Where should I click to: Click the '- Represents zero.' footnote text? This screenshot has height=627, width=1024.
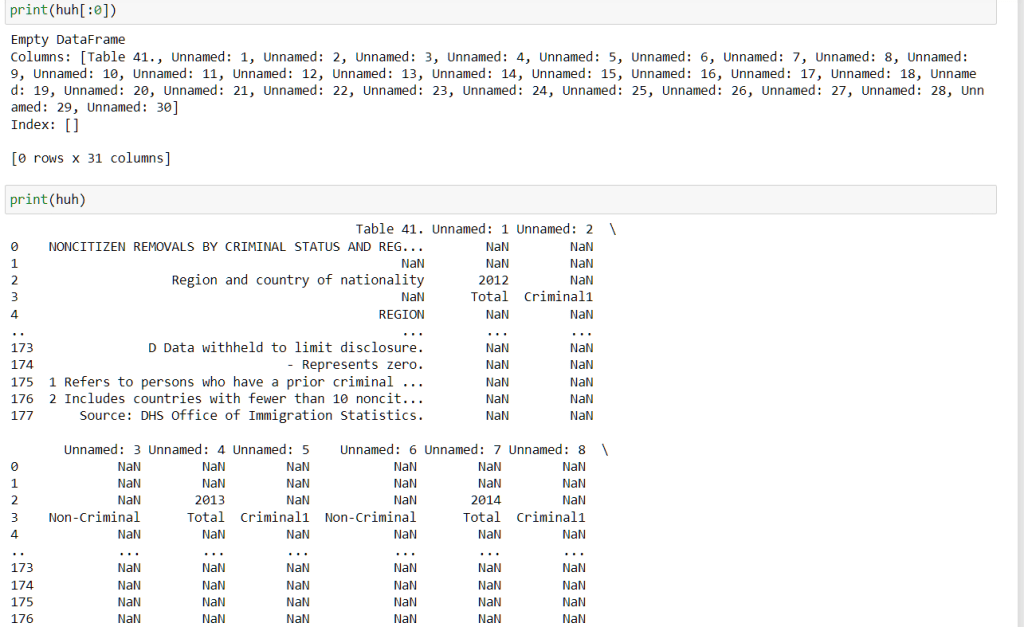coord(362,365)
